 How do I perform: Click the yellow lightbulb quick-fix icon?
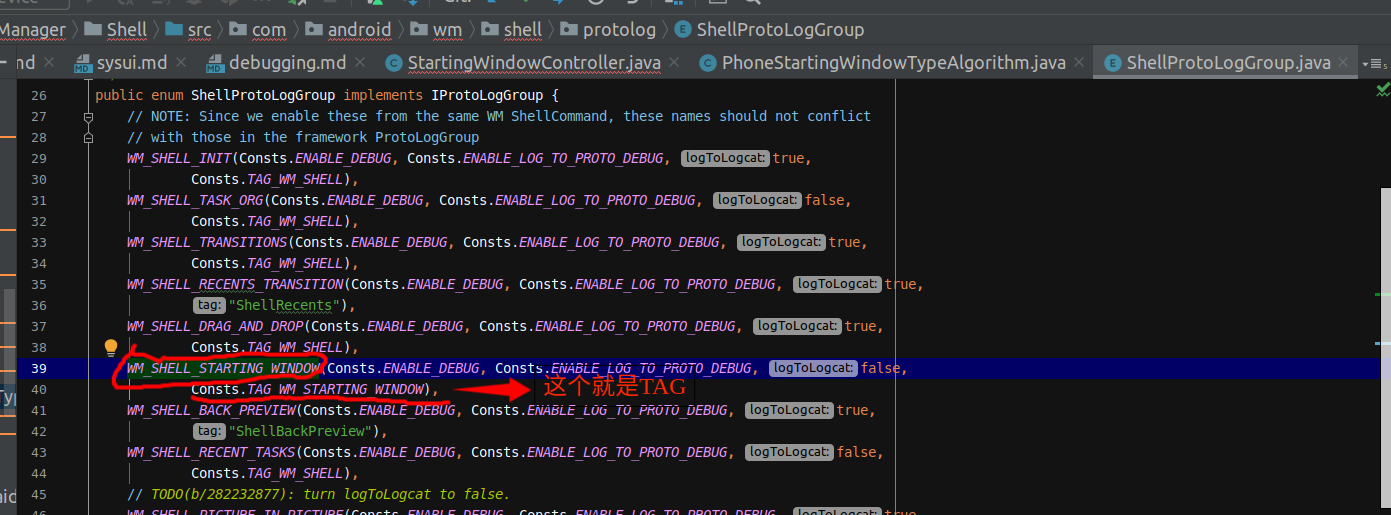pos(111,348)
